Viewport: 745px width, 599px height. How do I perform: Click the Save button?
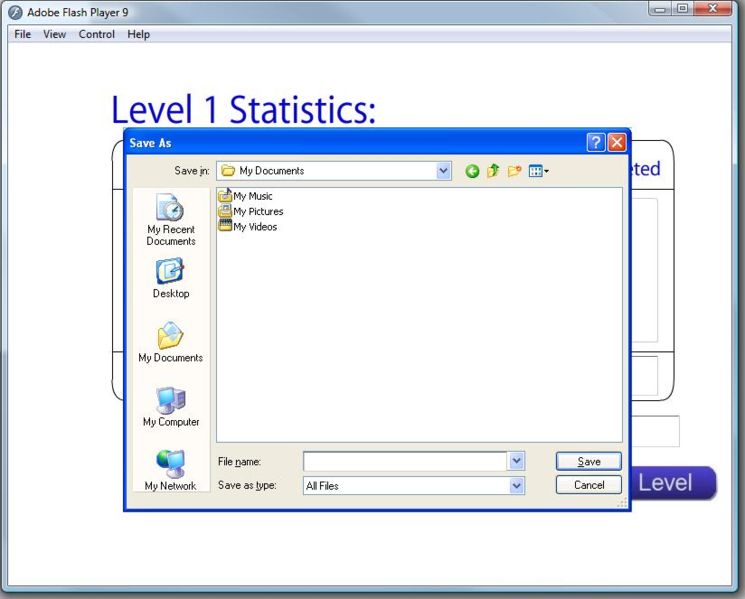click(589, 461)
